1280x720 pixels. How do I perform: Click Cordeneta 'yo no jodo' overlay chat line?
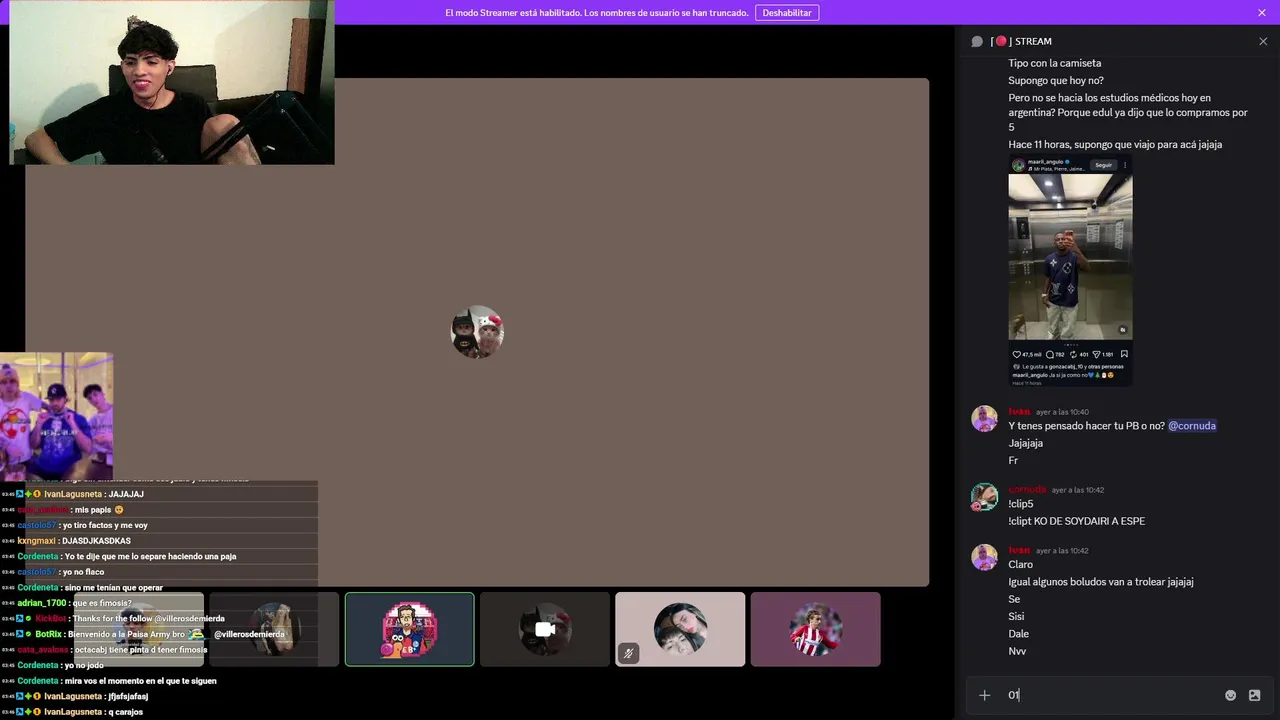click(x=53, y=665)
